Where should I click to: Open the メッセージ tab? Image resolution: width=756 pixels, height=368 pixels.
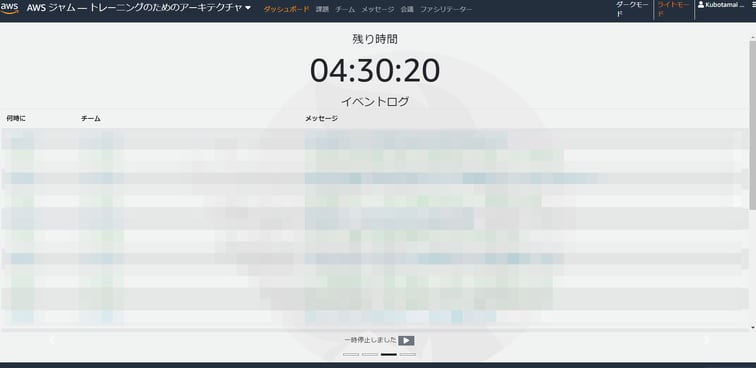[378, 9]
